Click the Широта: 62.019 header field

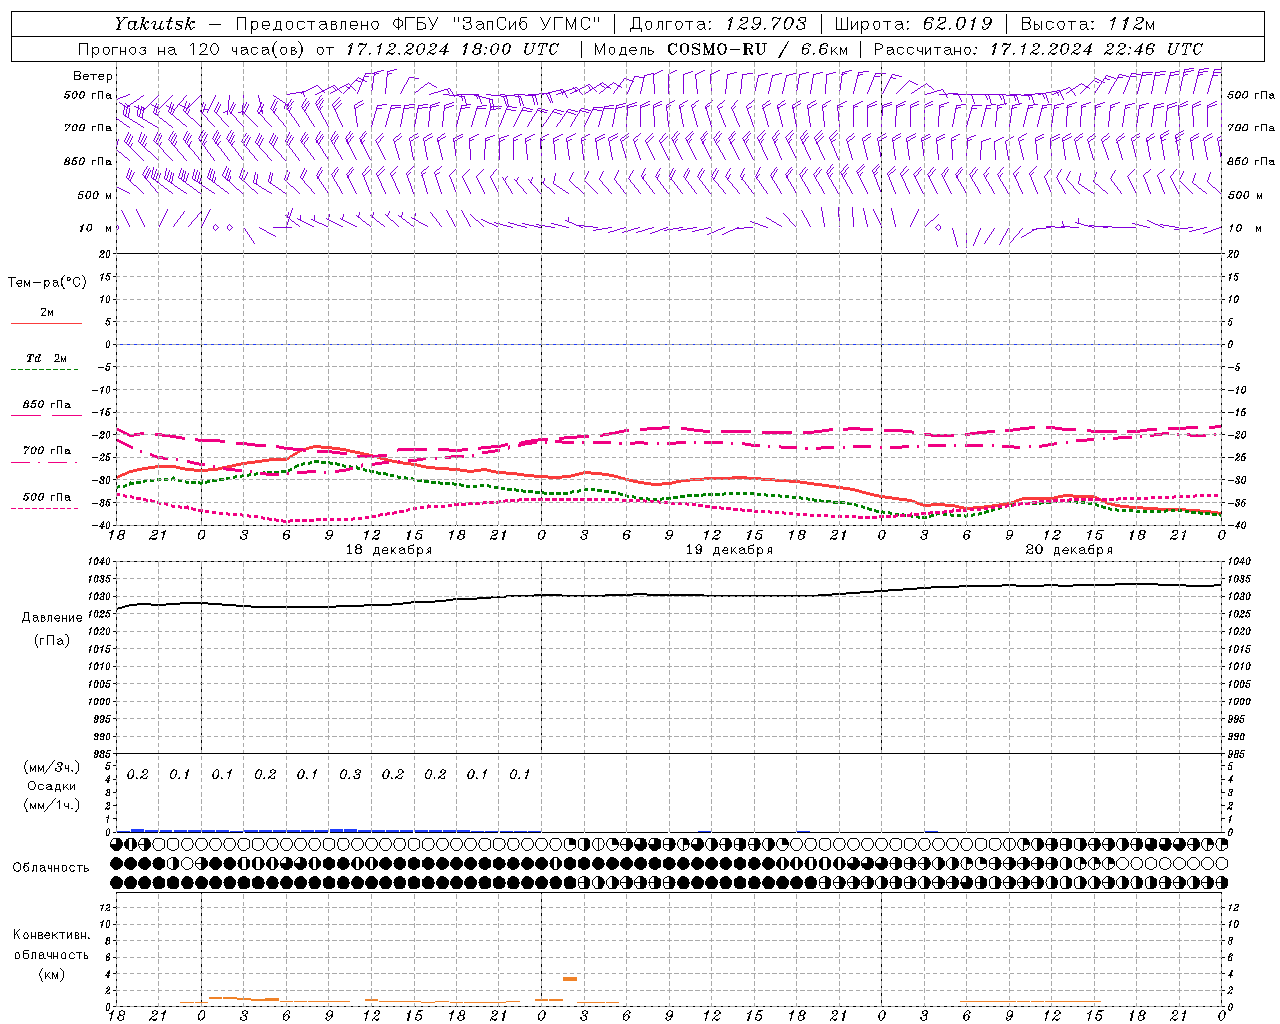(x=913, y=24)
